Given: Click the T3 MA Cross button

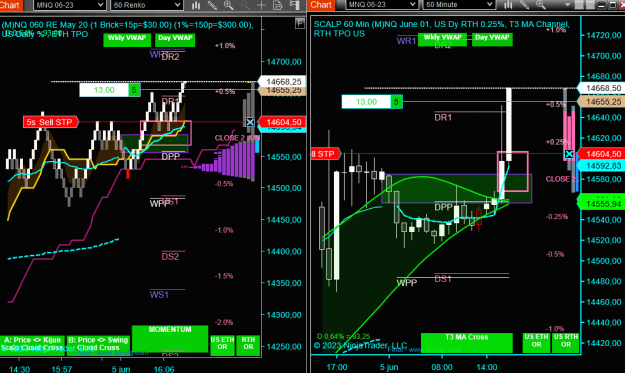Looking at the screenshot, I should tap(467, 343).
